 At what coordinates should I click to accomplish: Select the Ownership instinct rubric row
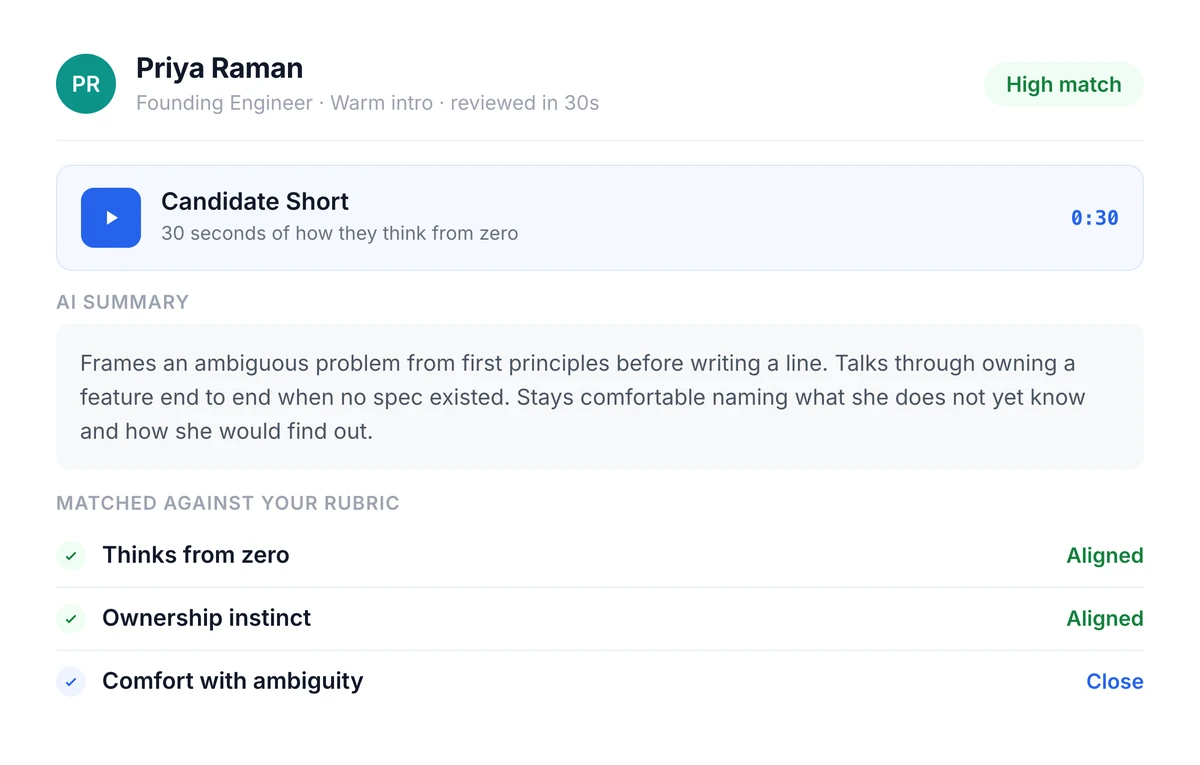tap(600, 619)
